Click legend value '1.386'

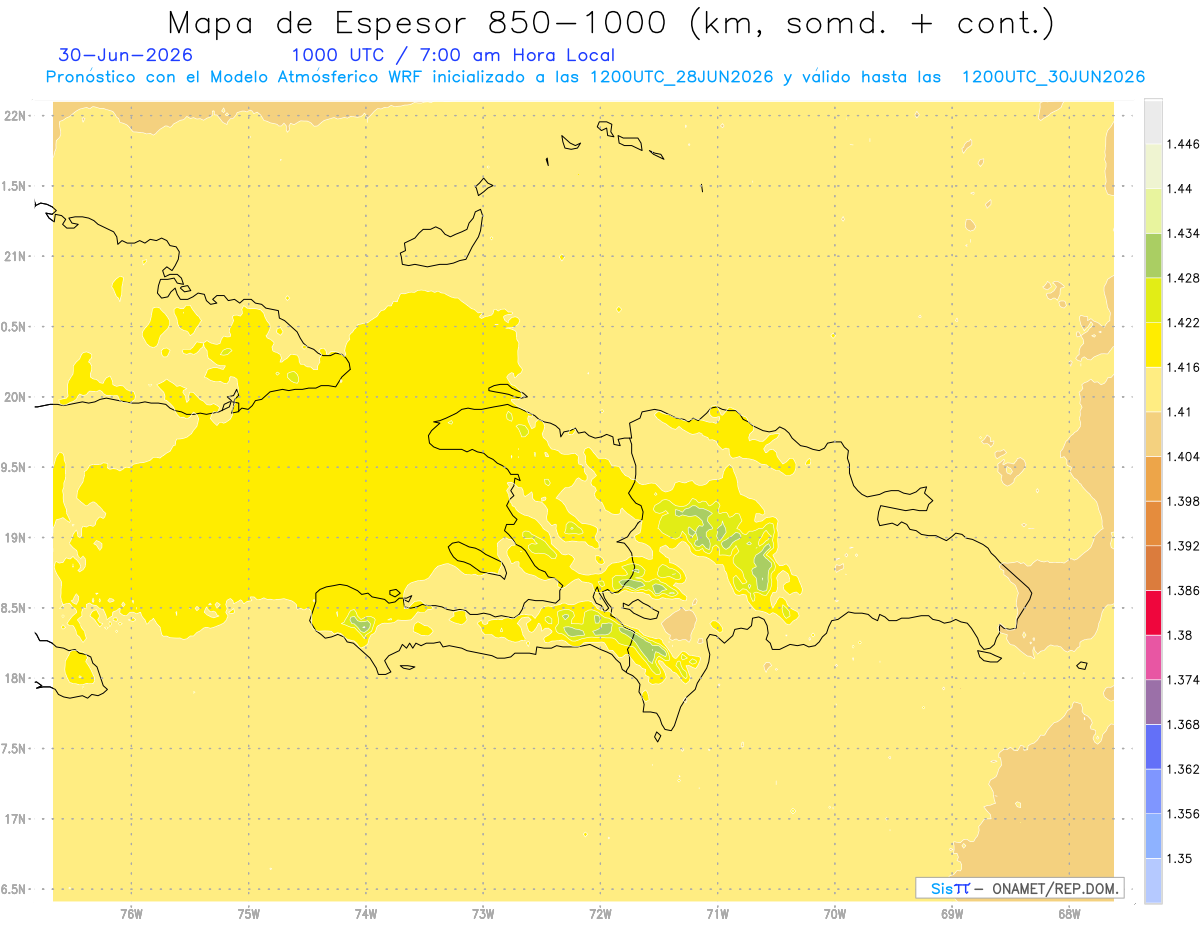1185,590
